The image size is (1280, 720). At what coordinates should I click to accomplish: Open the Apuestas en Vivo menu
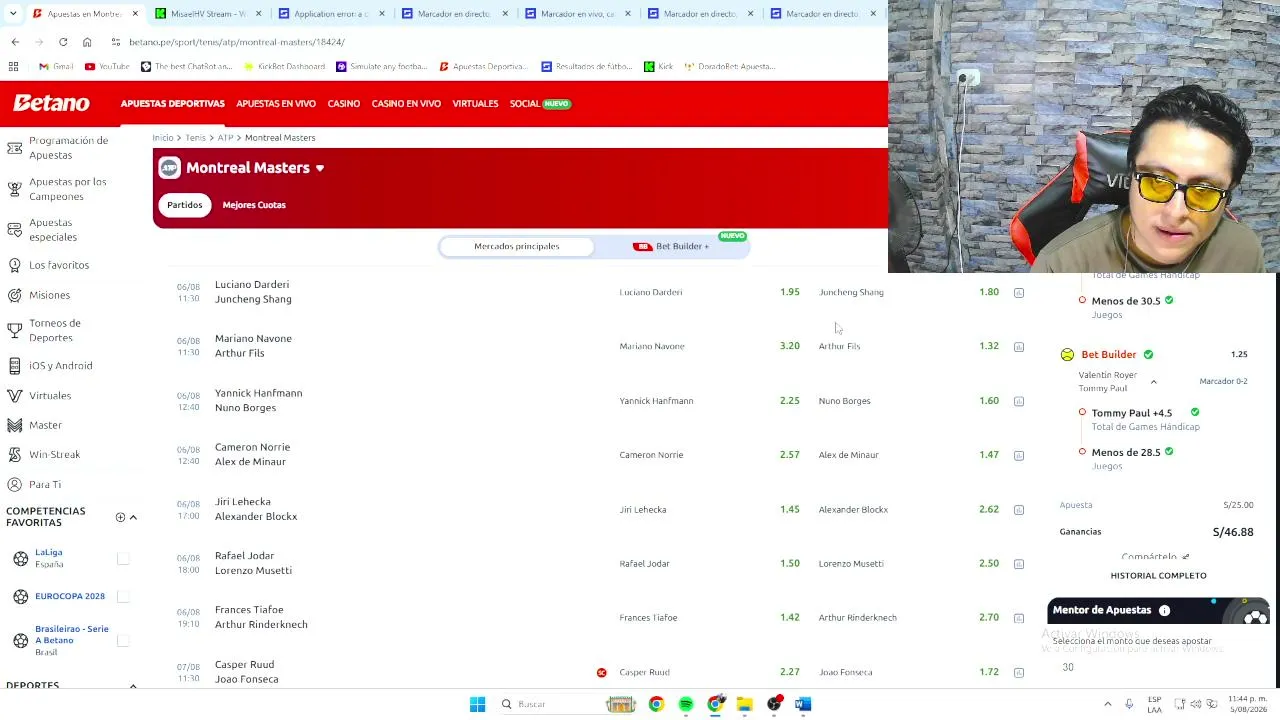[x=276, y=104]
